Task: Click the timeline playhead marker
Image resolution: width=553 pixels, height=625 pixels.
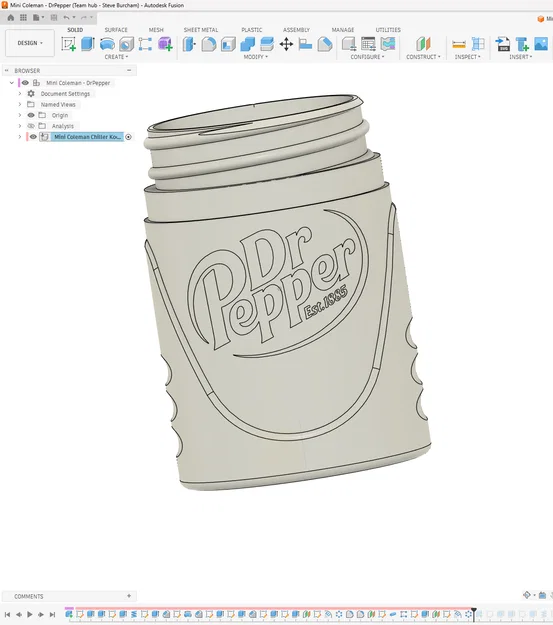Action: (x=474, y=614)
